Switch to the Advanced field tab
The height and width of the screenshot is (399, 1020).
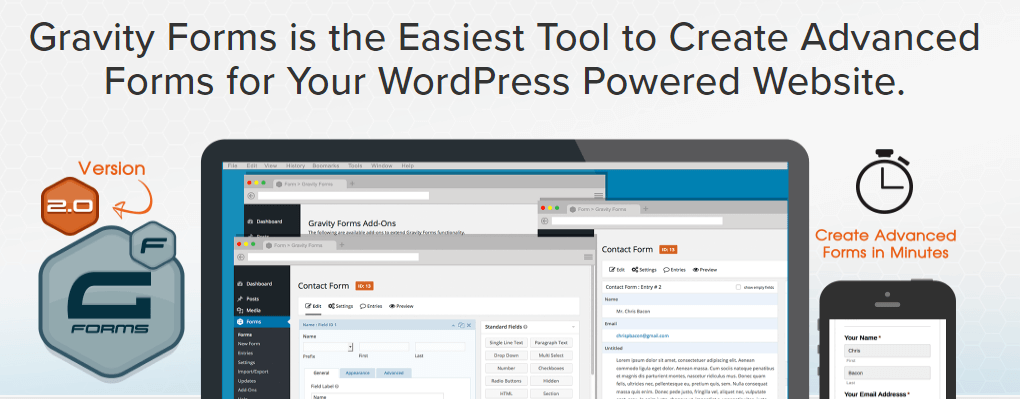pos(394,373)
